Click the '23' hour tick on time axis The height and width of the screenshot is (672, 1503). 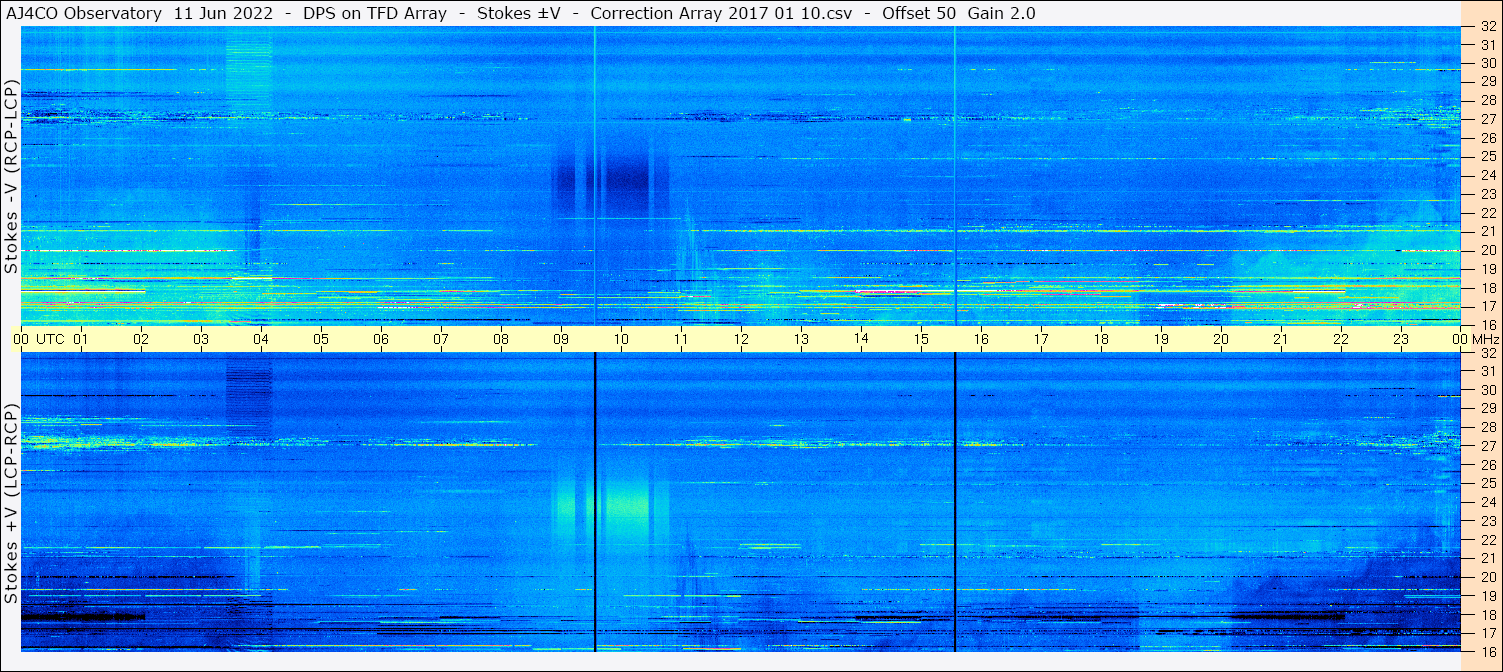1401,339
